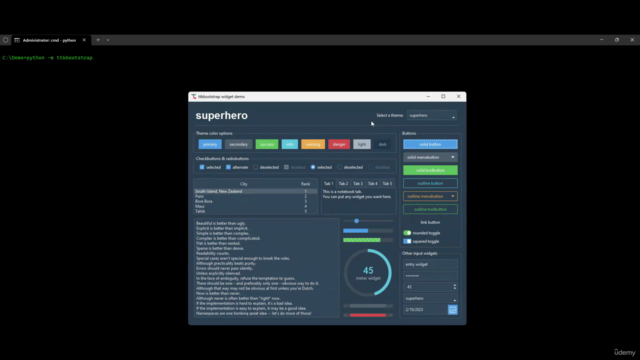Click the primary theme color button

(x=210, y=144)
